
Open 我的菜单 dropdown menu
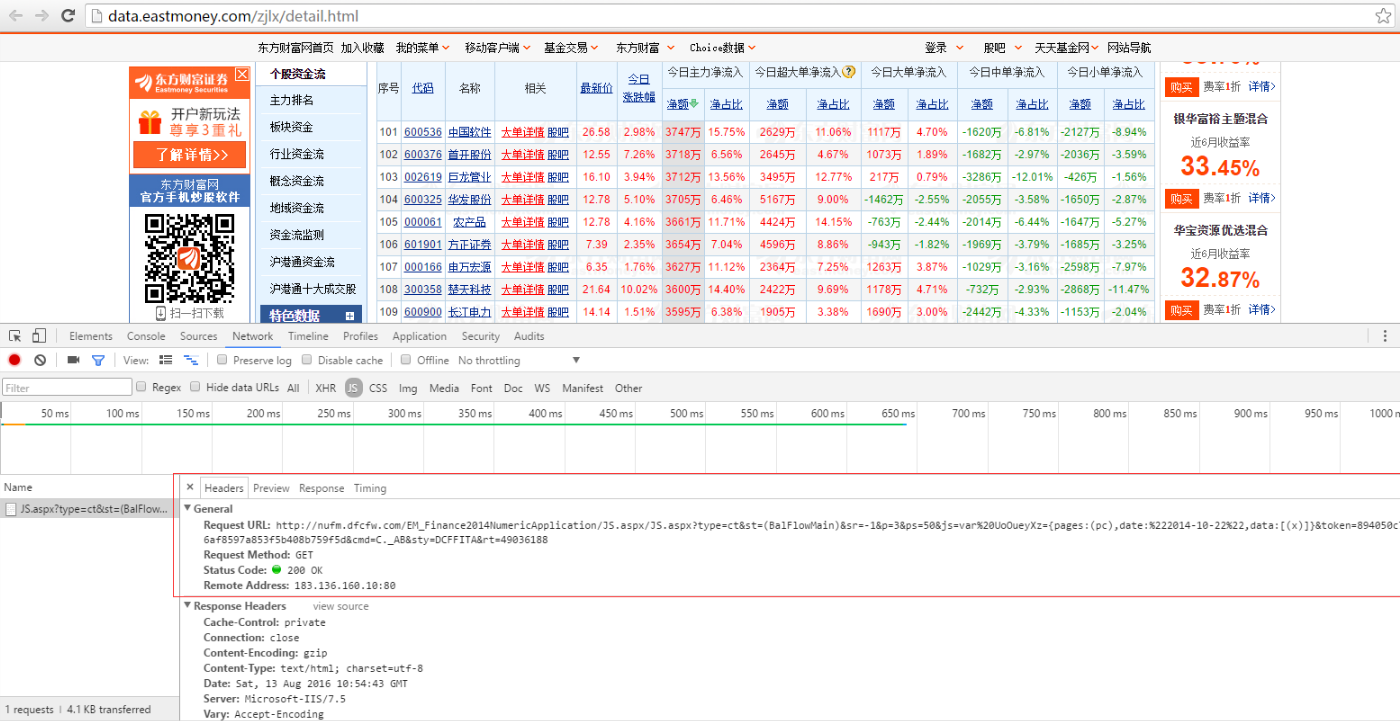(423, 47)
